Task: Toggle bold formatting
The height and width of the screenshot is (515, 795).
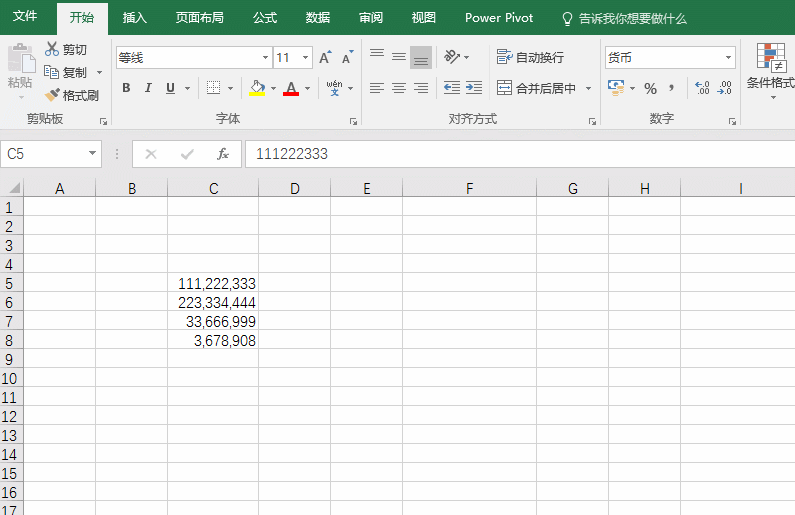Action: [x=126, y=88]
